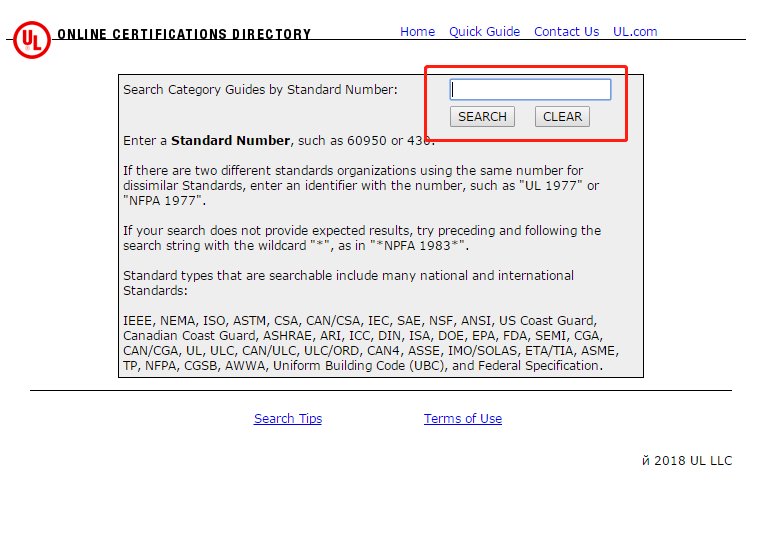
Task: Click the 'Standard types that are searchable' sentence
Action: coord(348,283)
